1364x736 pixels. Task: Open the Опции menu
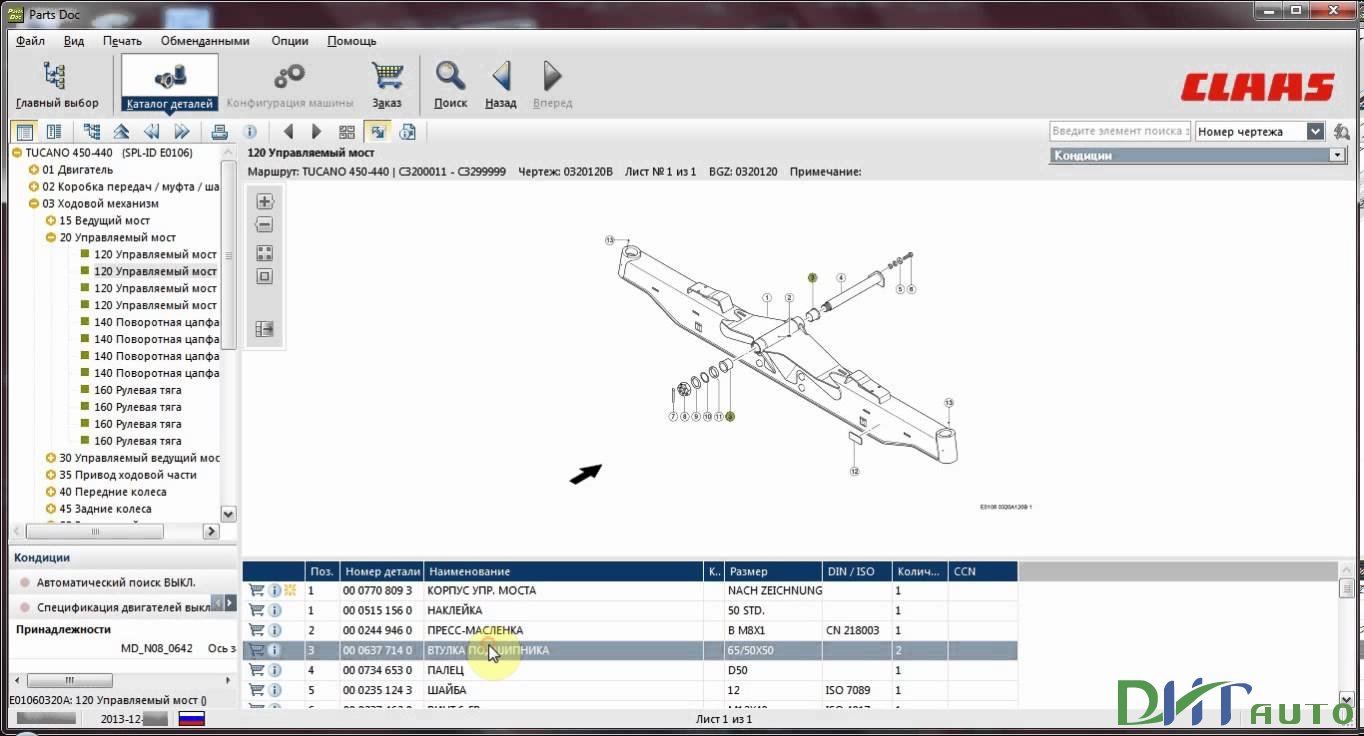pos(290,41)
